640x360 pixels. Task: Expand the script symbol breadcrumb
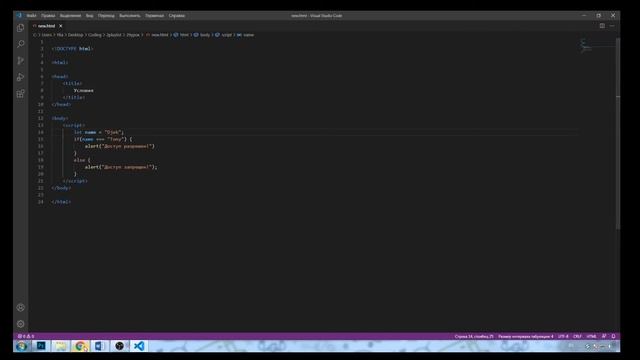point(224,35)
